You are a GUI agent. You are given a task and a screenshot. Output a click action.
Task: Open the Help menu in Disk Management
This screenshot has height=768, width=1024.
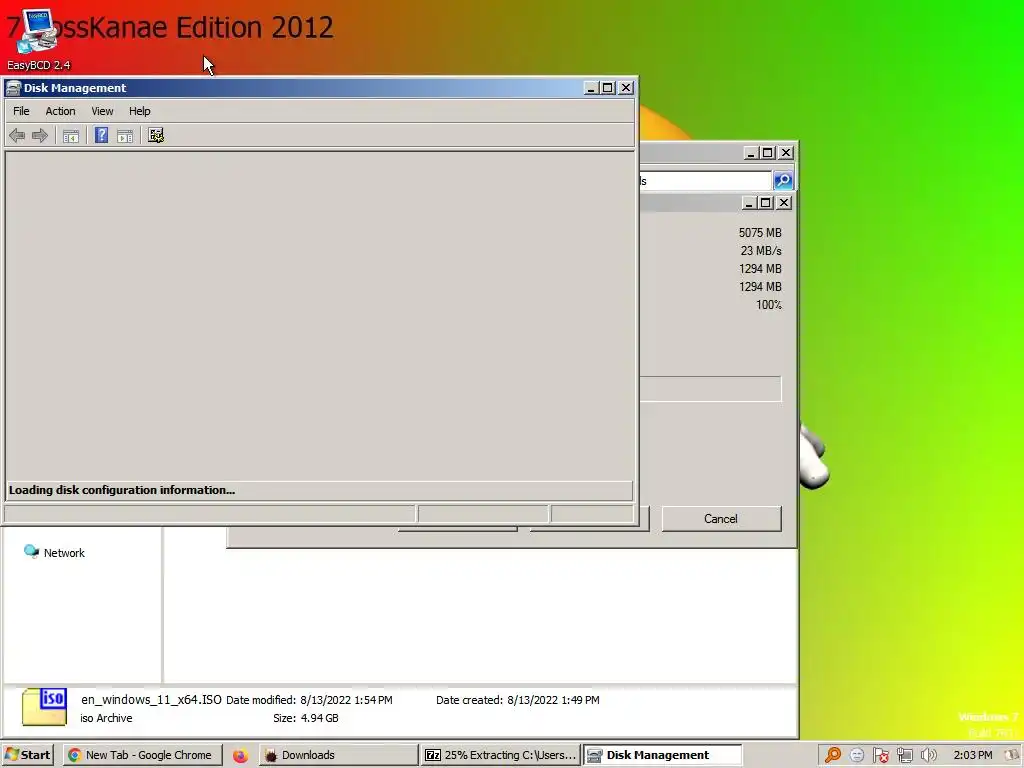pos(139,111)
